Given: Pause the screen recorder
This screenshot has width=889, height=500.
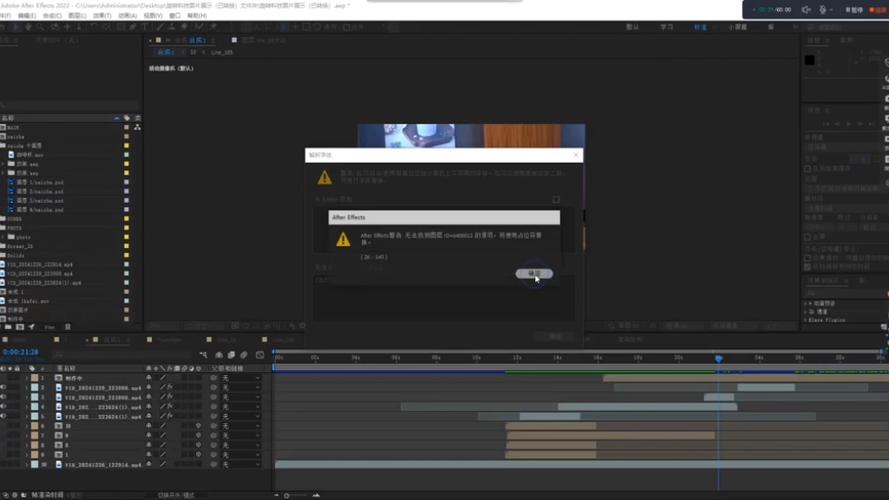Looking at the screenshot, I should coord(854,10).
